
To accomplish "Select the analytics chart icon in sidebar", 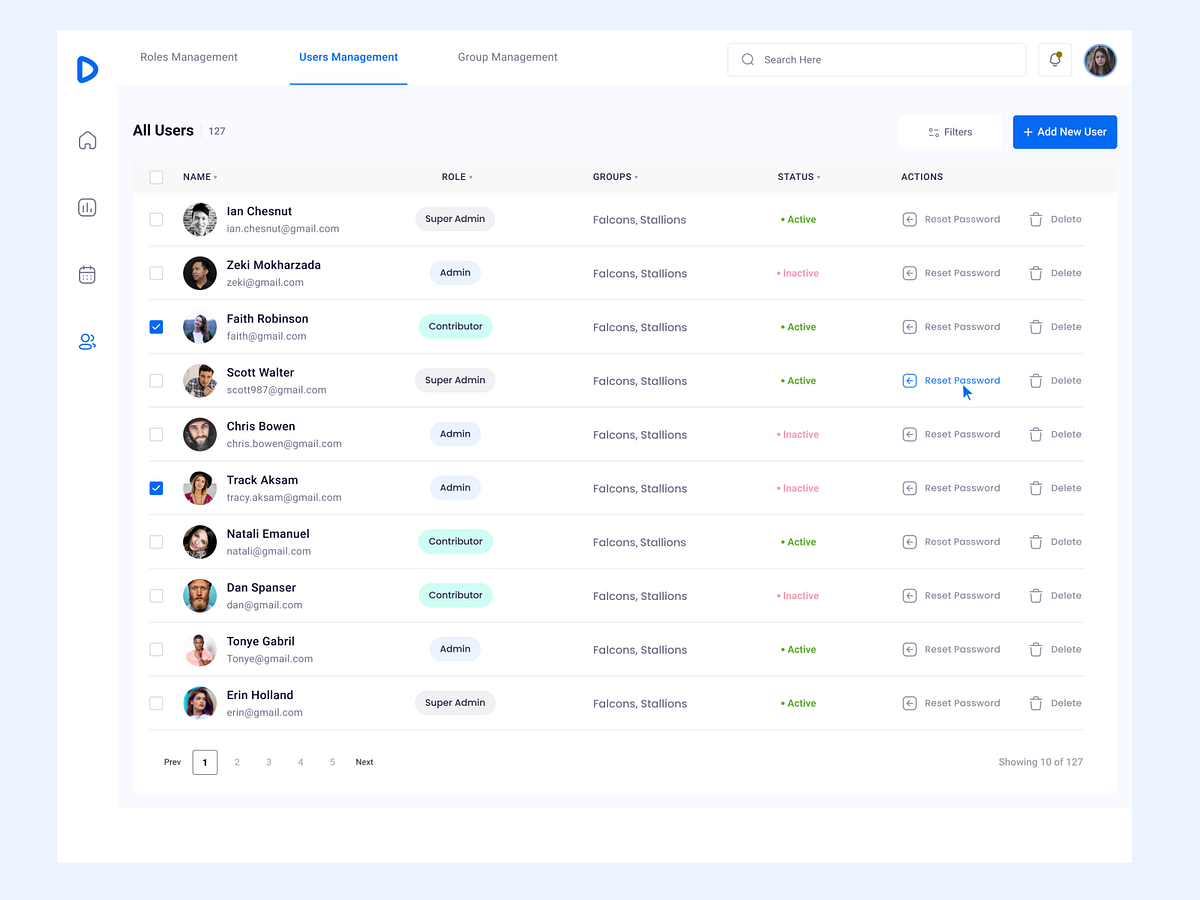I will (x=87, y=207).
